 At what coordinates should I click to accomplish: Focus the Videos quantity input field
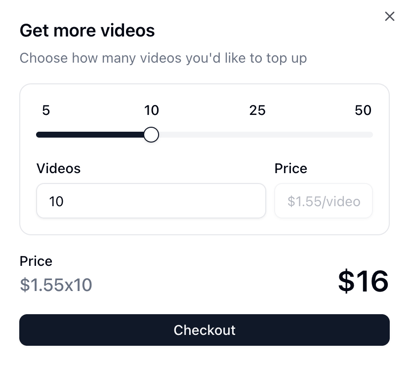click(x=151, y=201)
